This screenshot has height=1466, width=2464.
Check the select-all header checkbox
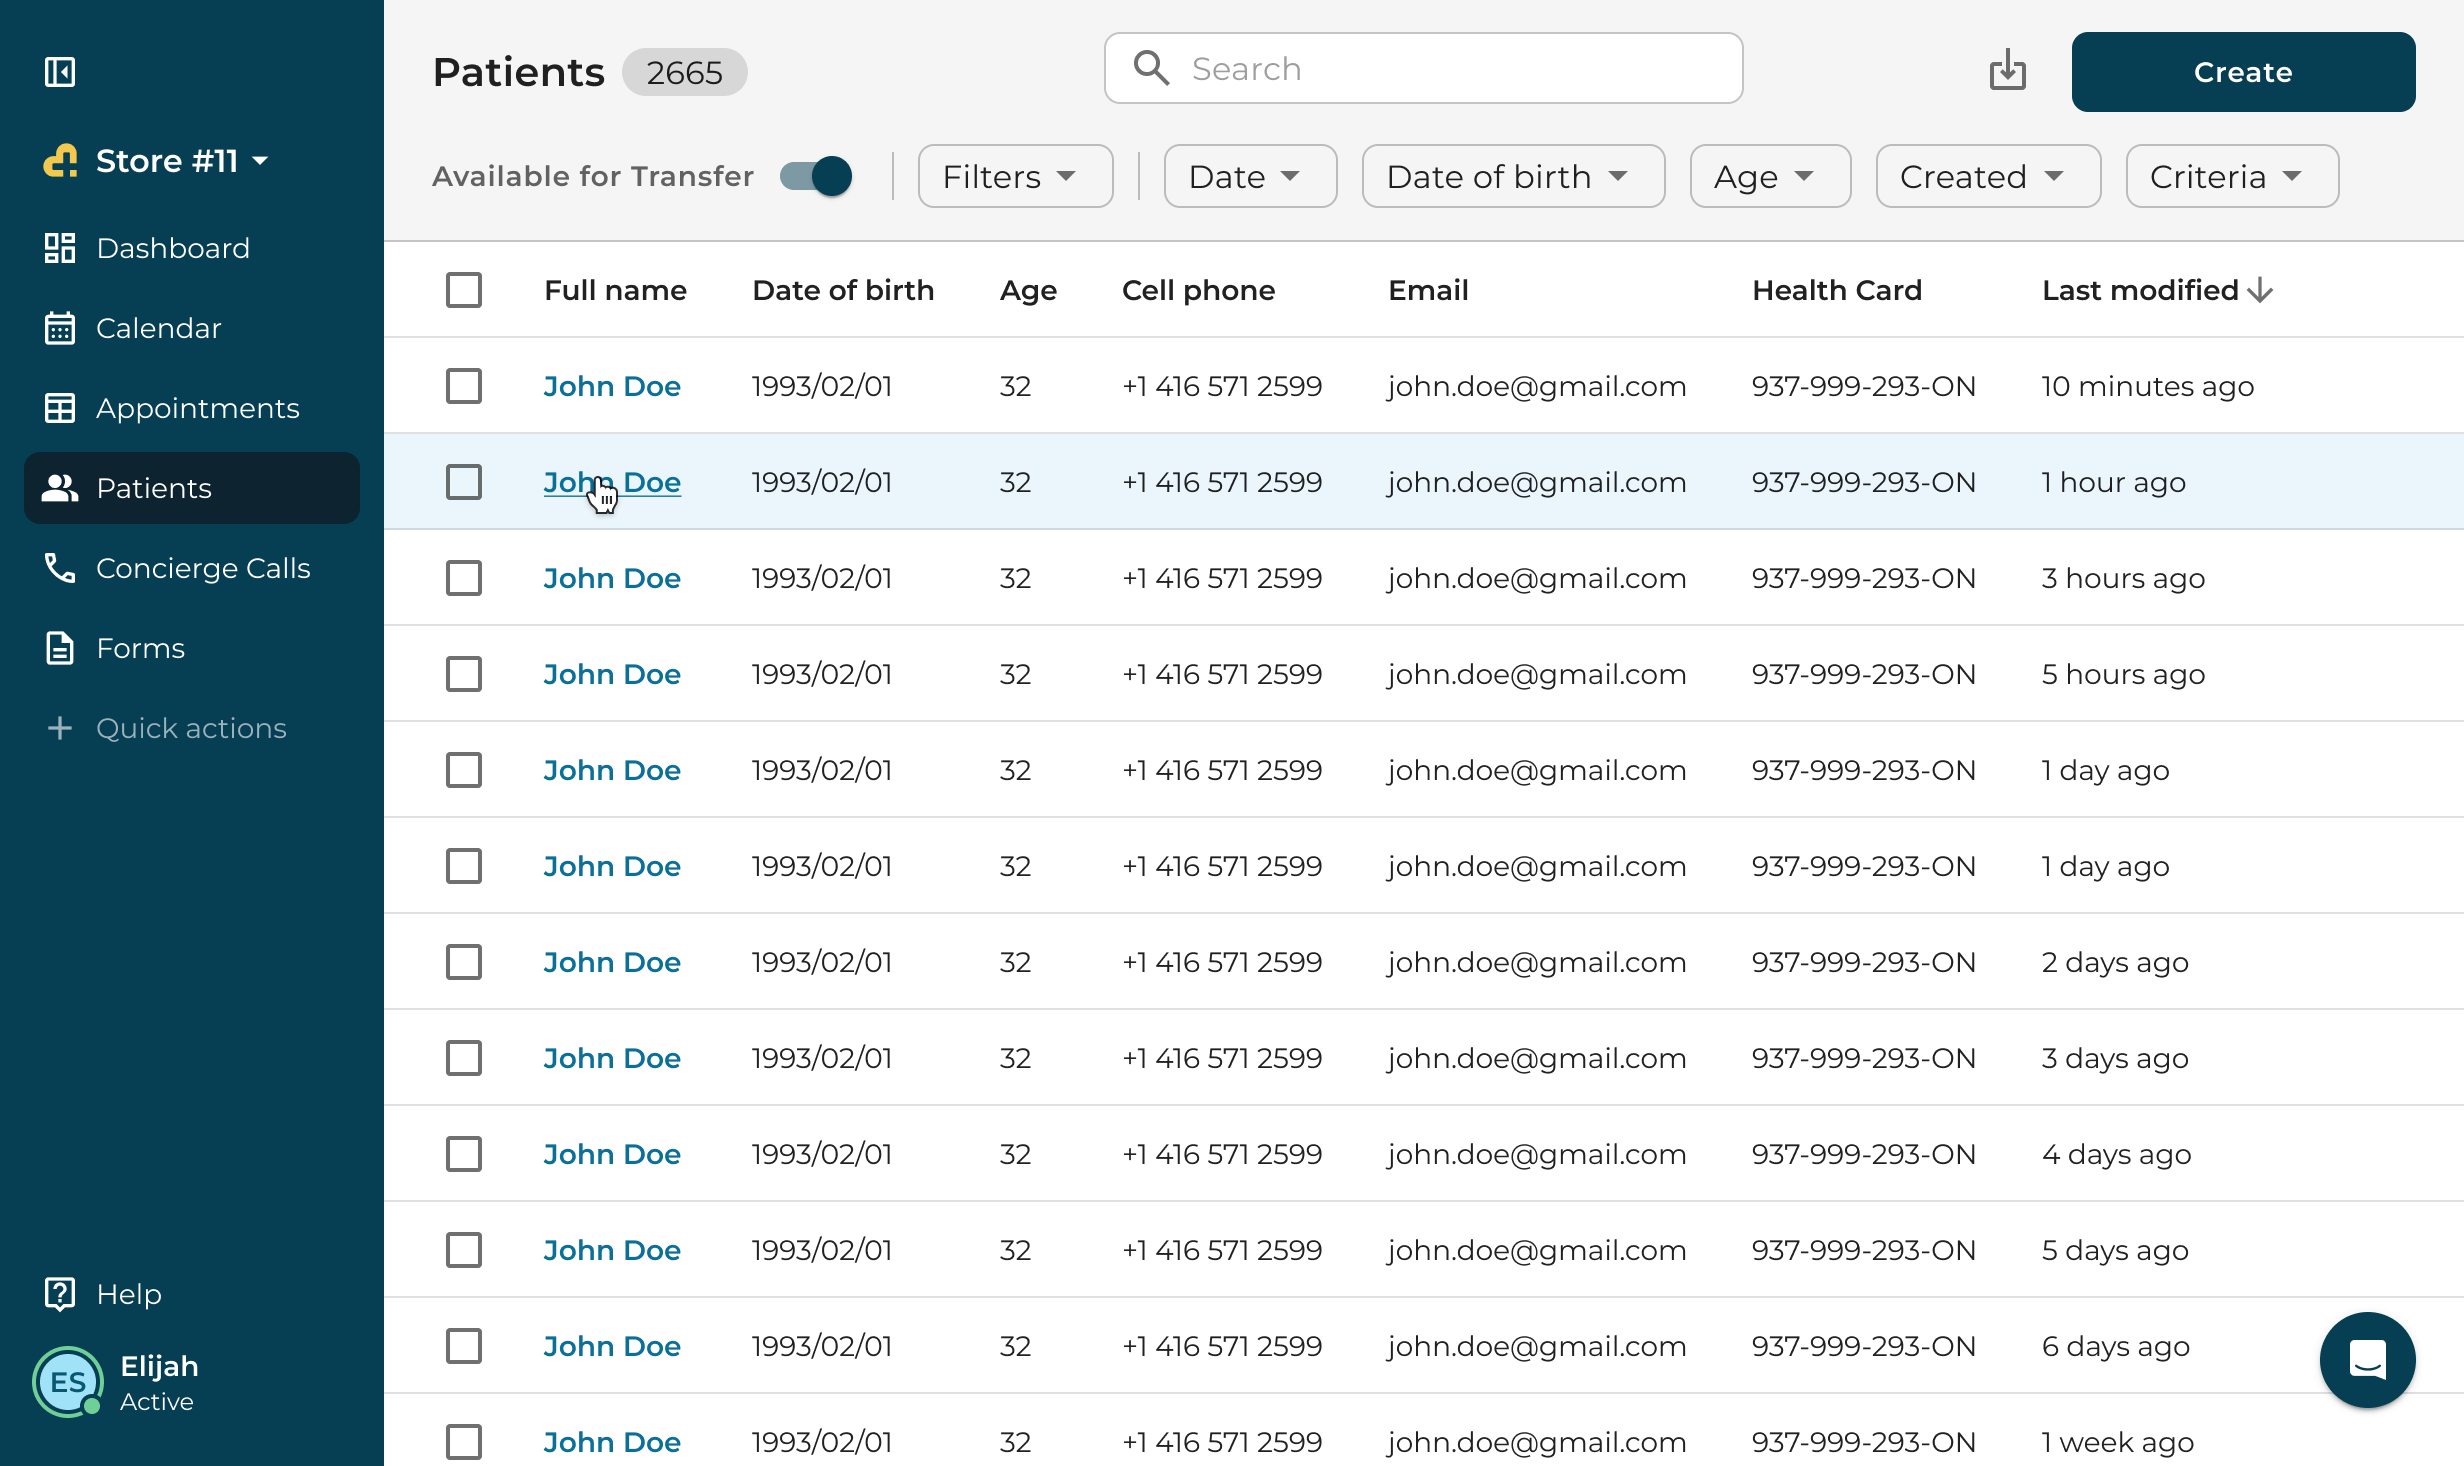[x=464, y=290]
